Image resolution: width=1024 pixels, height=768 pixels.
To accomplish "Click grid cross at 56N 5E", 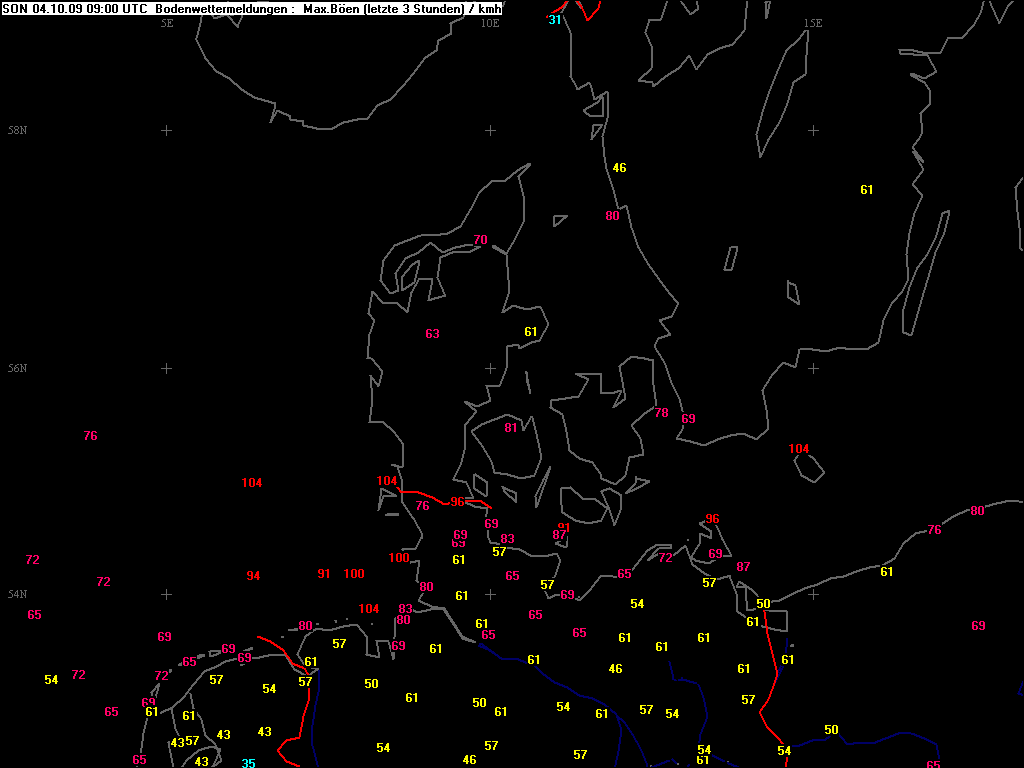I will pos(167,368).
